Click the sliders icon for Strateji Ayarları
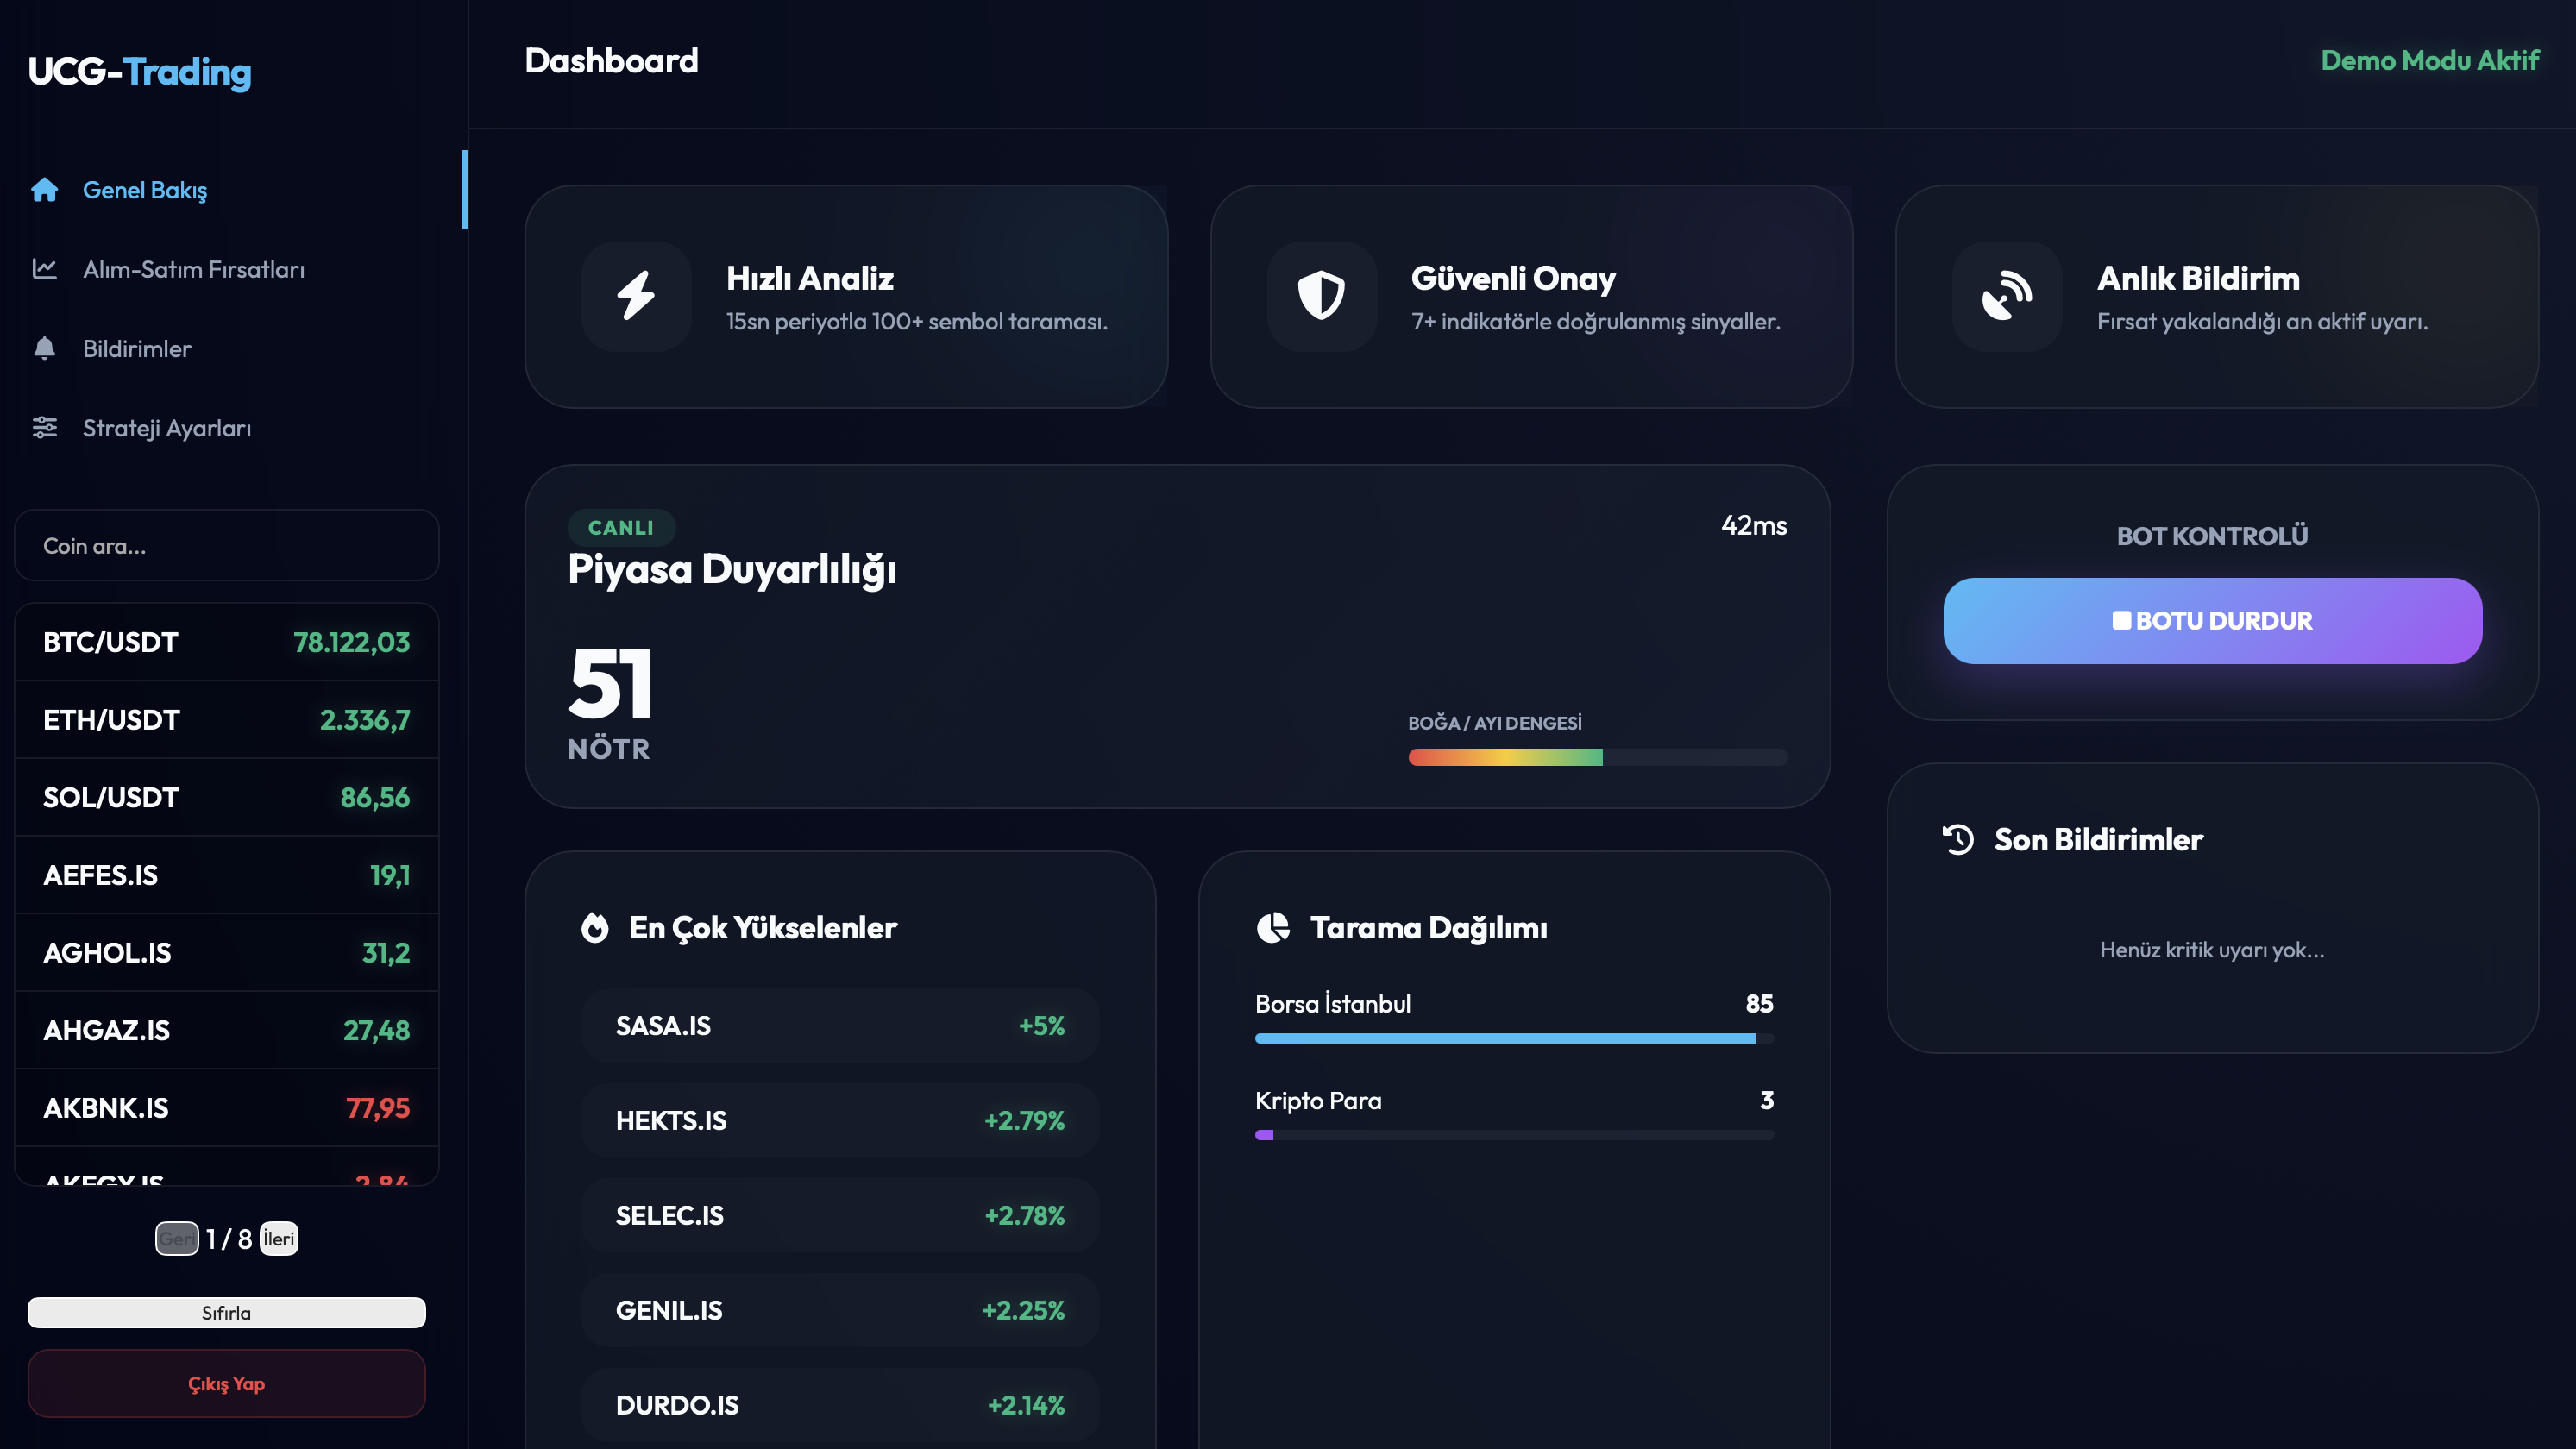This screenshot has height=1449, width=2576. point(44,427)
